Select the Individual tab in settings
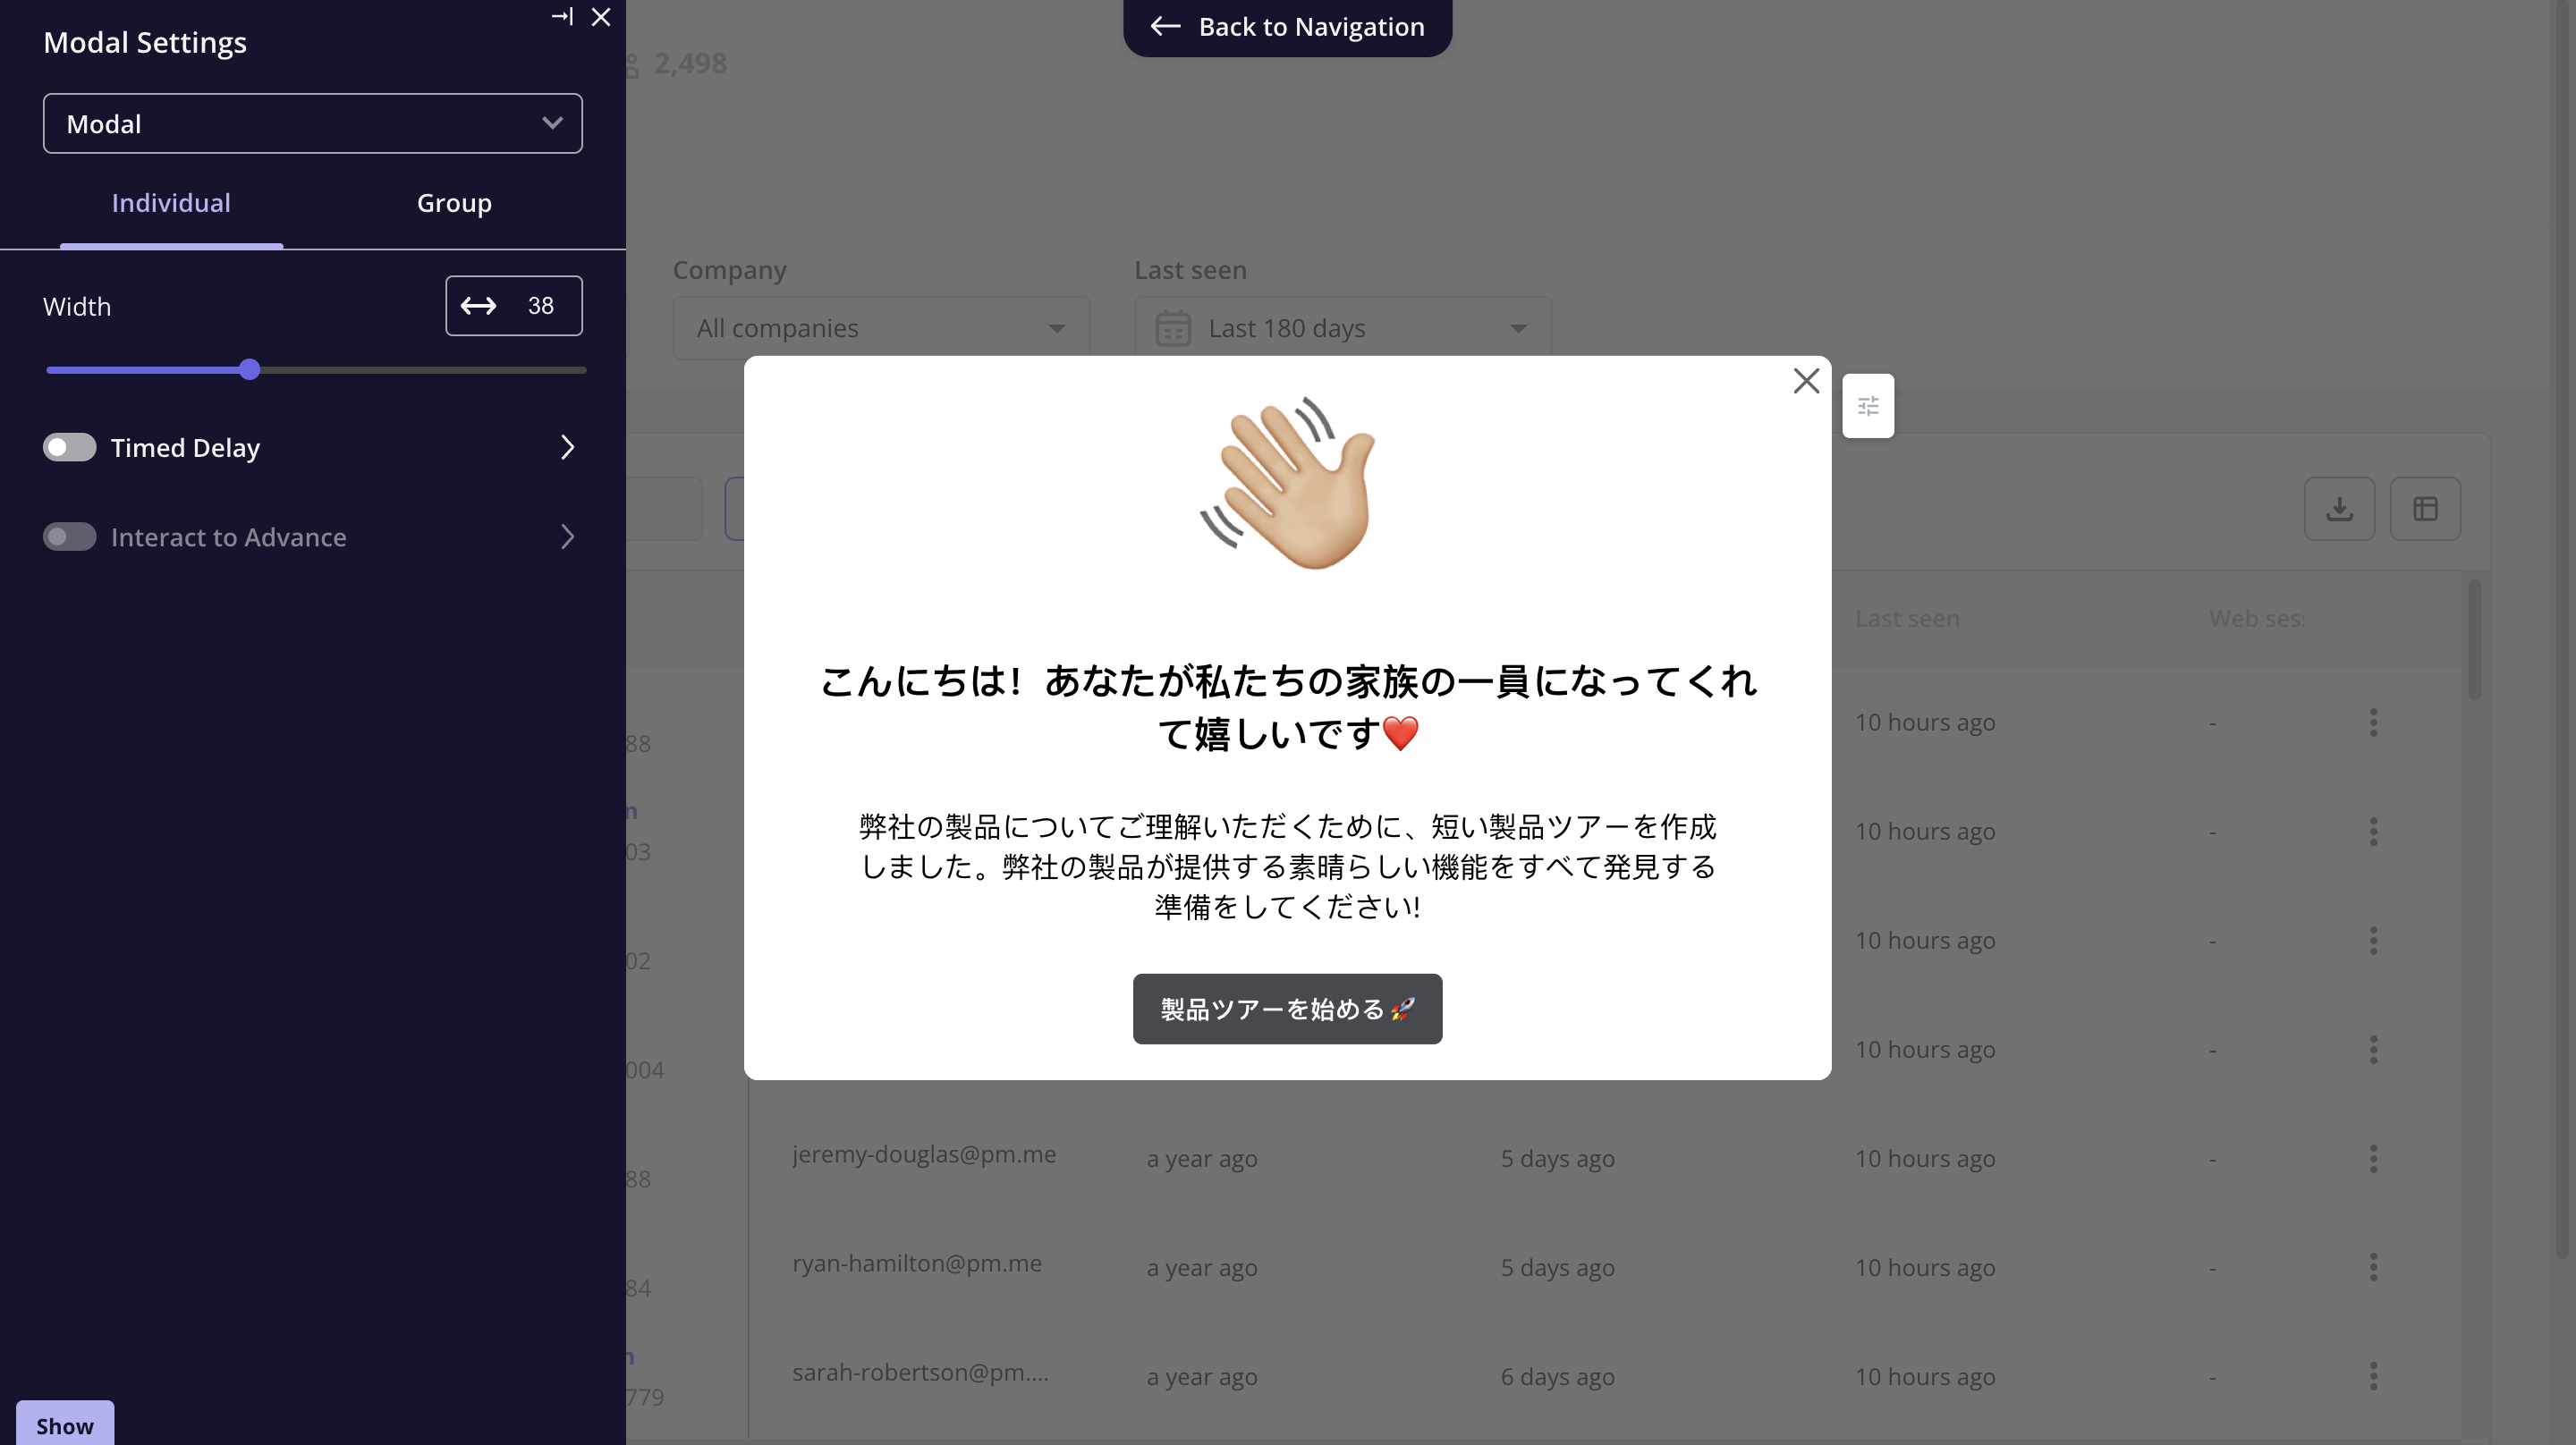Screen dimensions: 2576x1445 click(x=170, y=201)
